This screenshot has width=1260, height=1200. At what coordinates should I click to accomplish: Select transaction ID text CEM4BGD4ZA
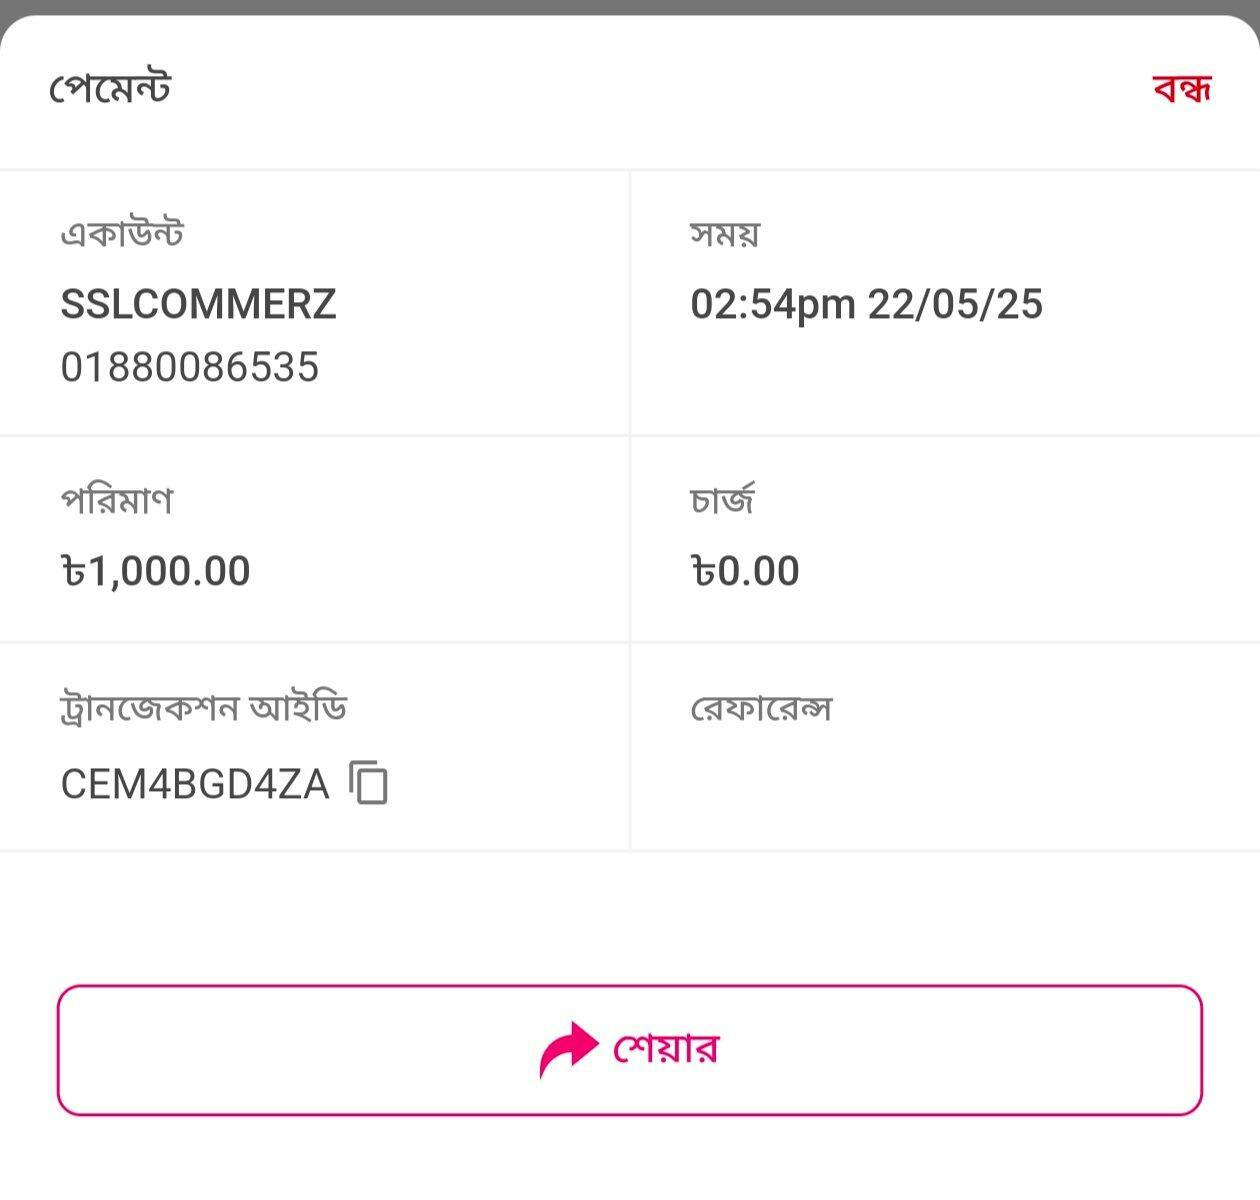click(194, 784)
